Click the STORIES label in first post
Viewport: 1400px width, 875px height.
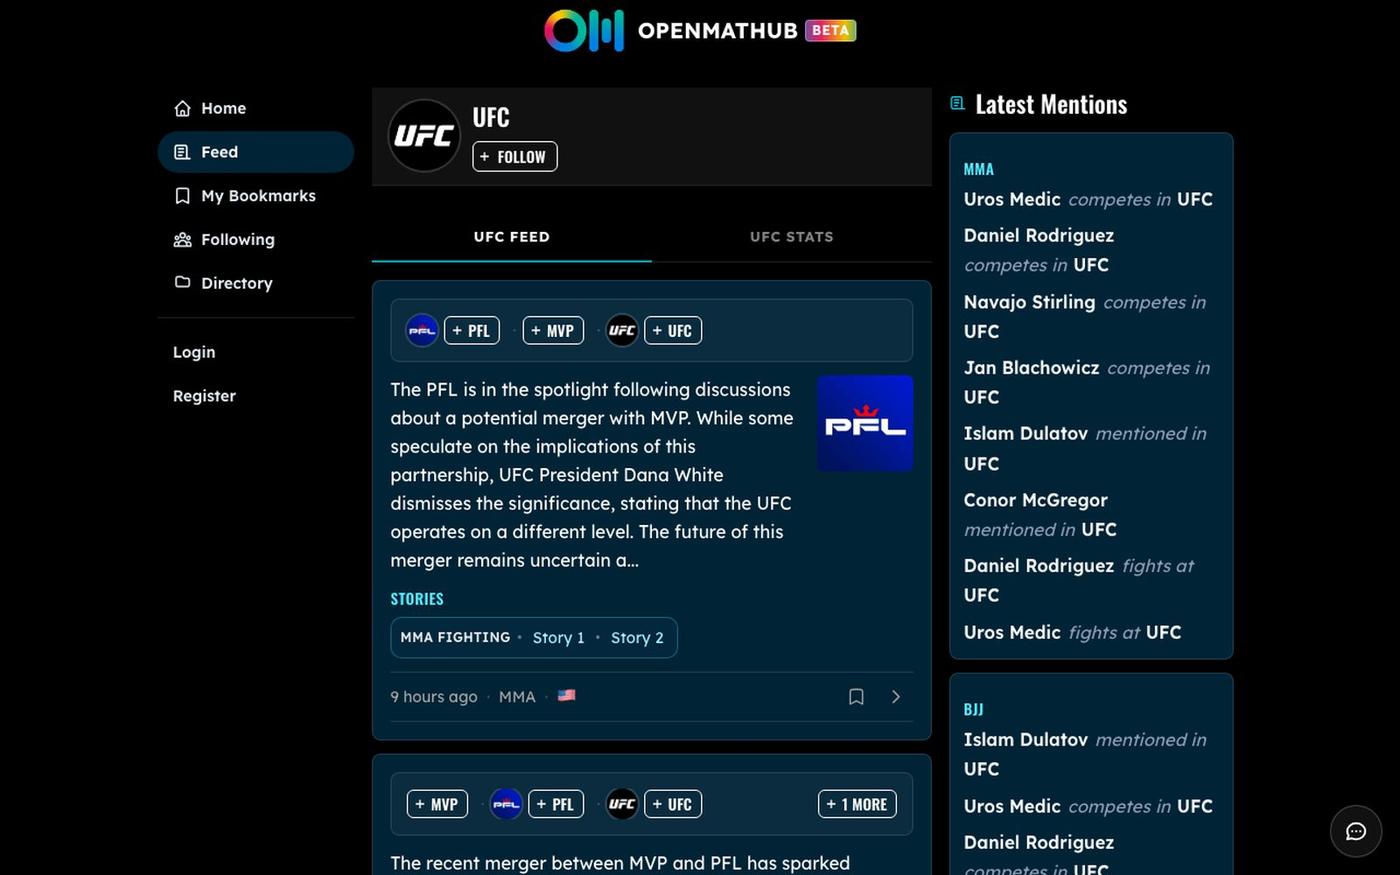(x=417, y=599)
